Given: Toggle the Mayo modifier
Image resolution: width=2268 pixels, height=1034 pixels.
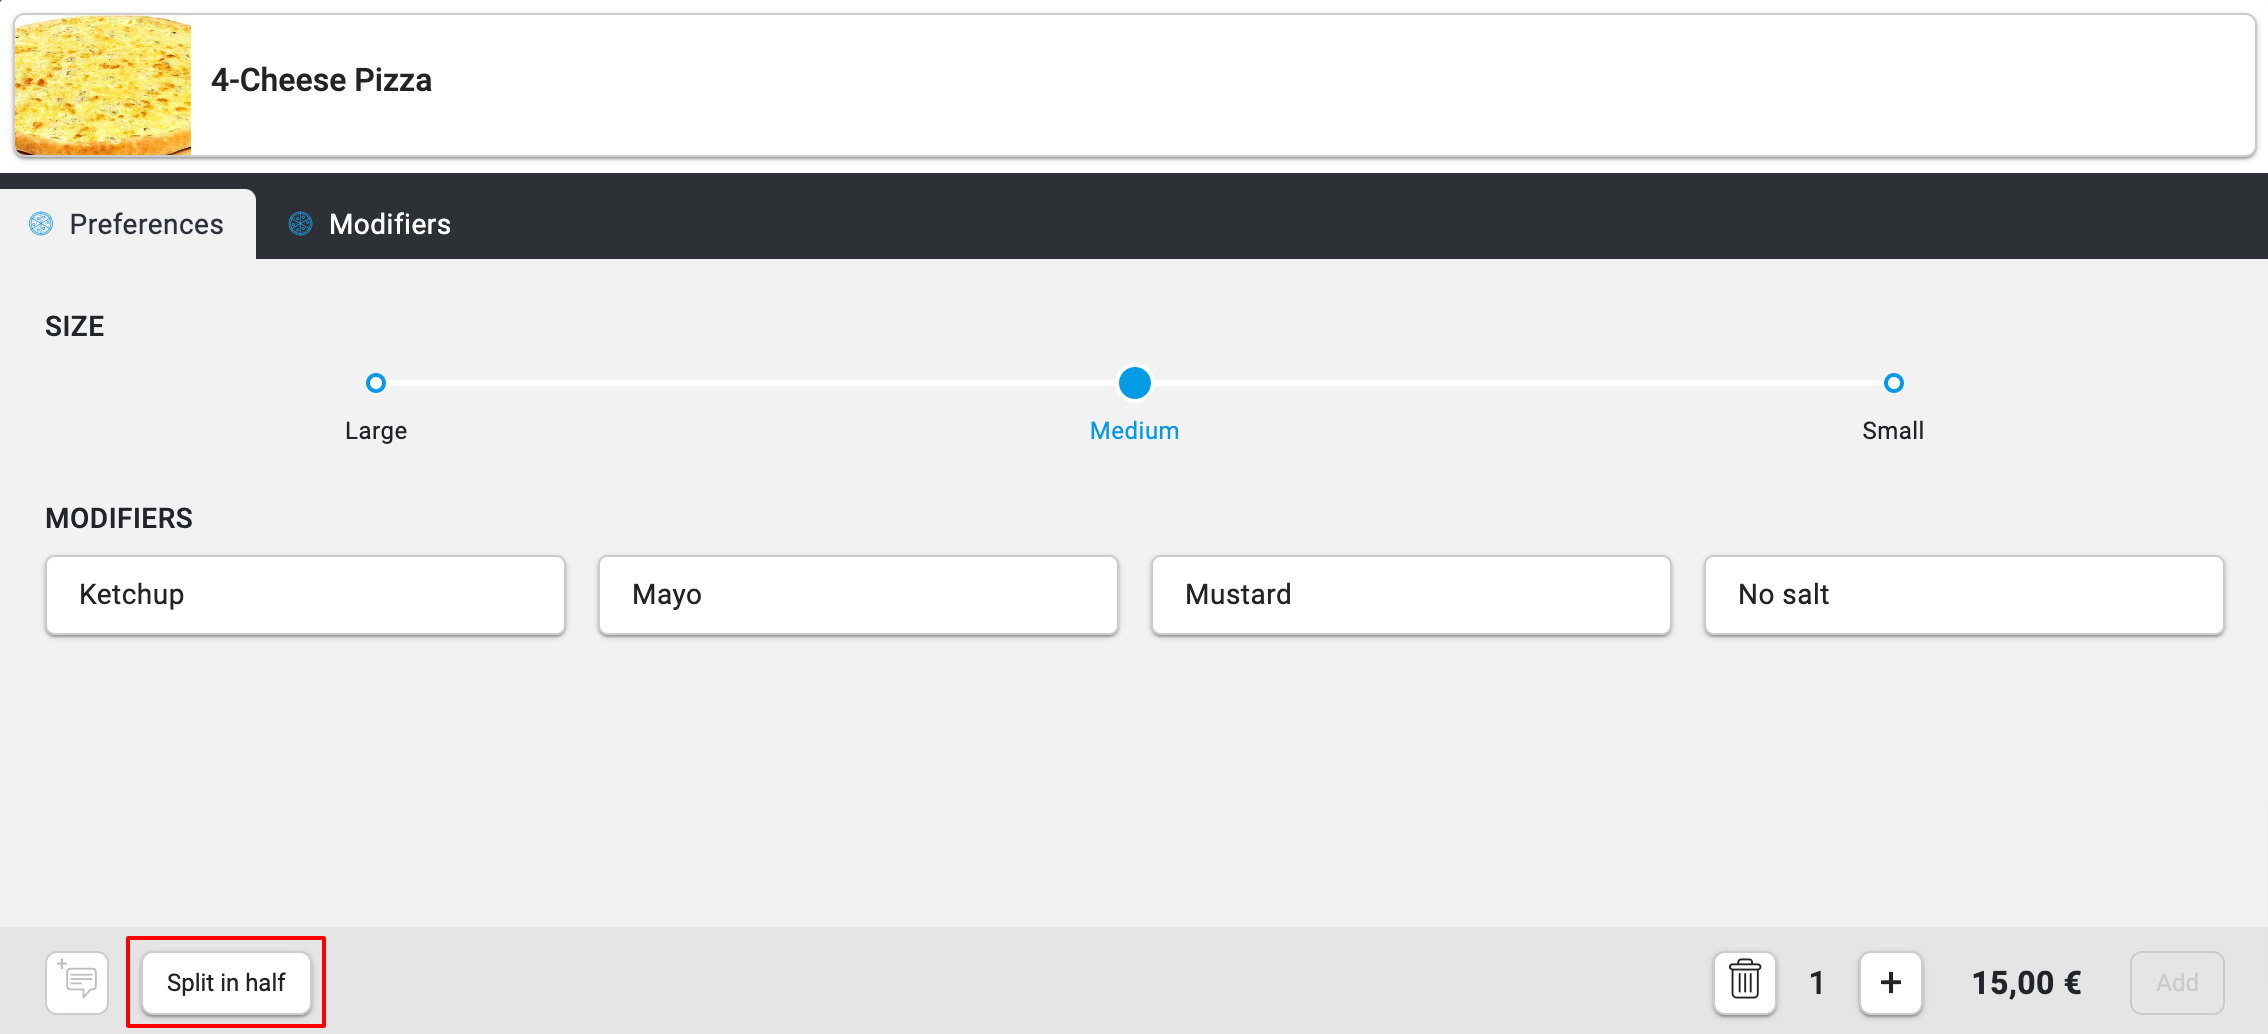Looking at the screenshot, I should [858, 595].
